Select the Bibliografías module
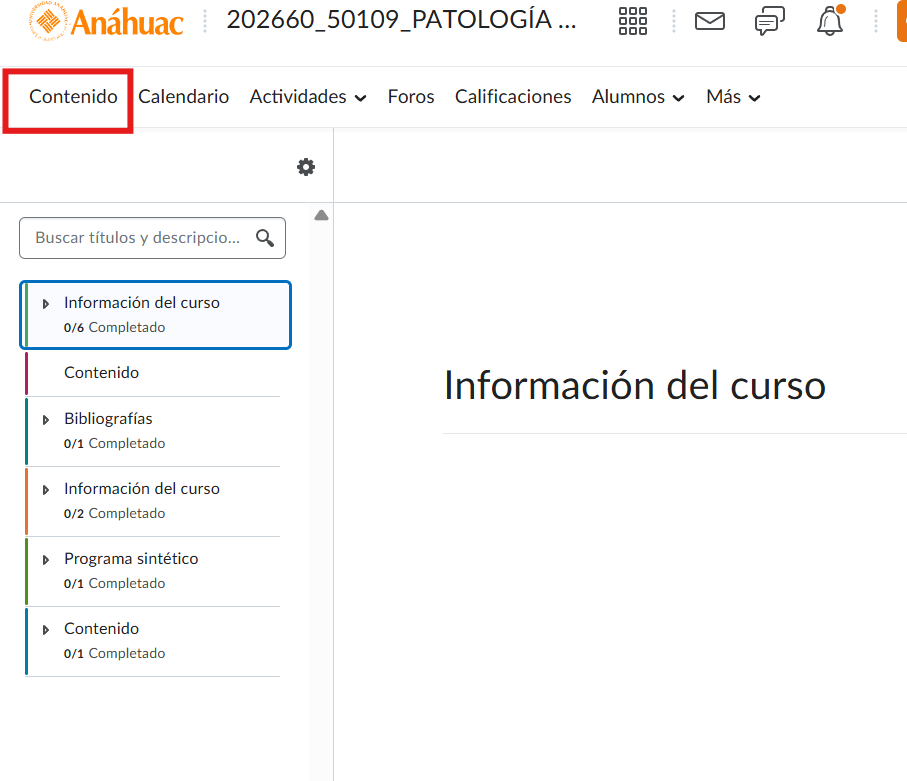907x781 pixels. [153, 431]
